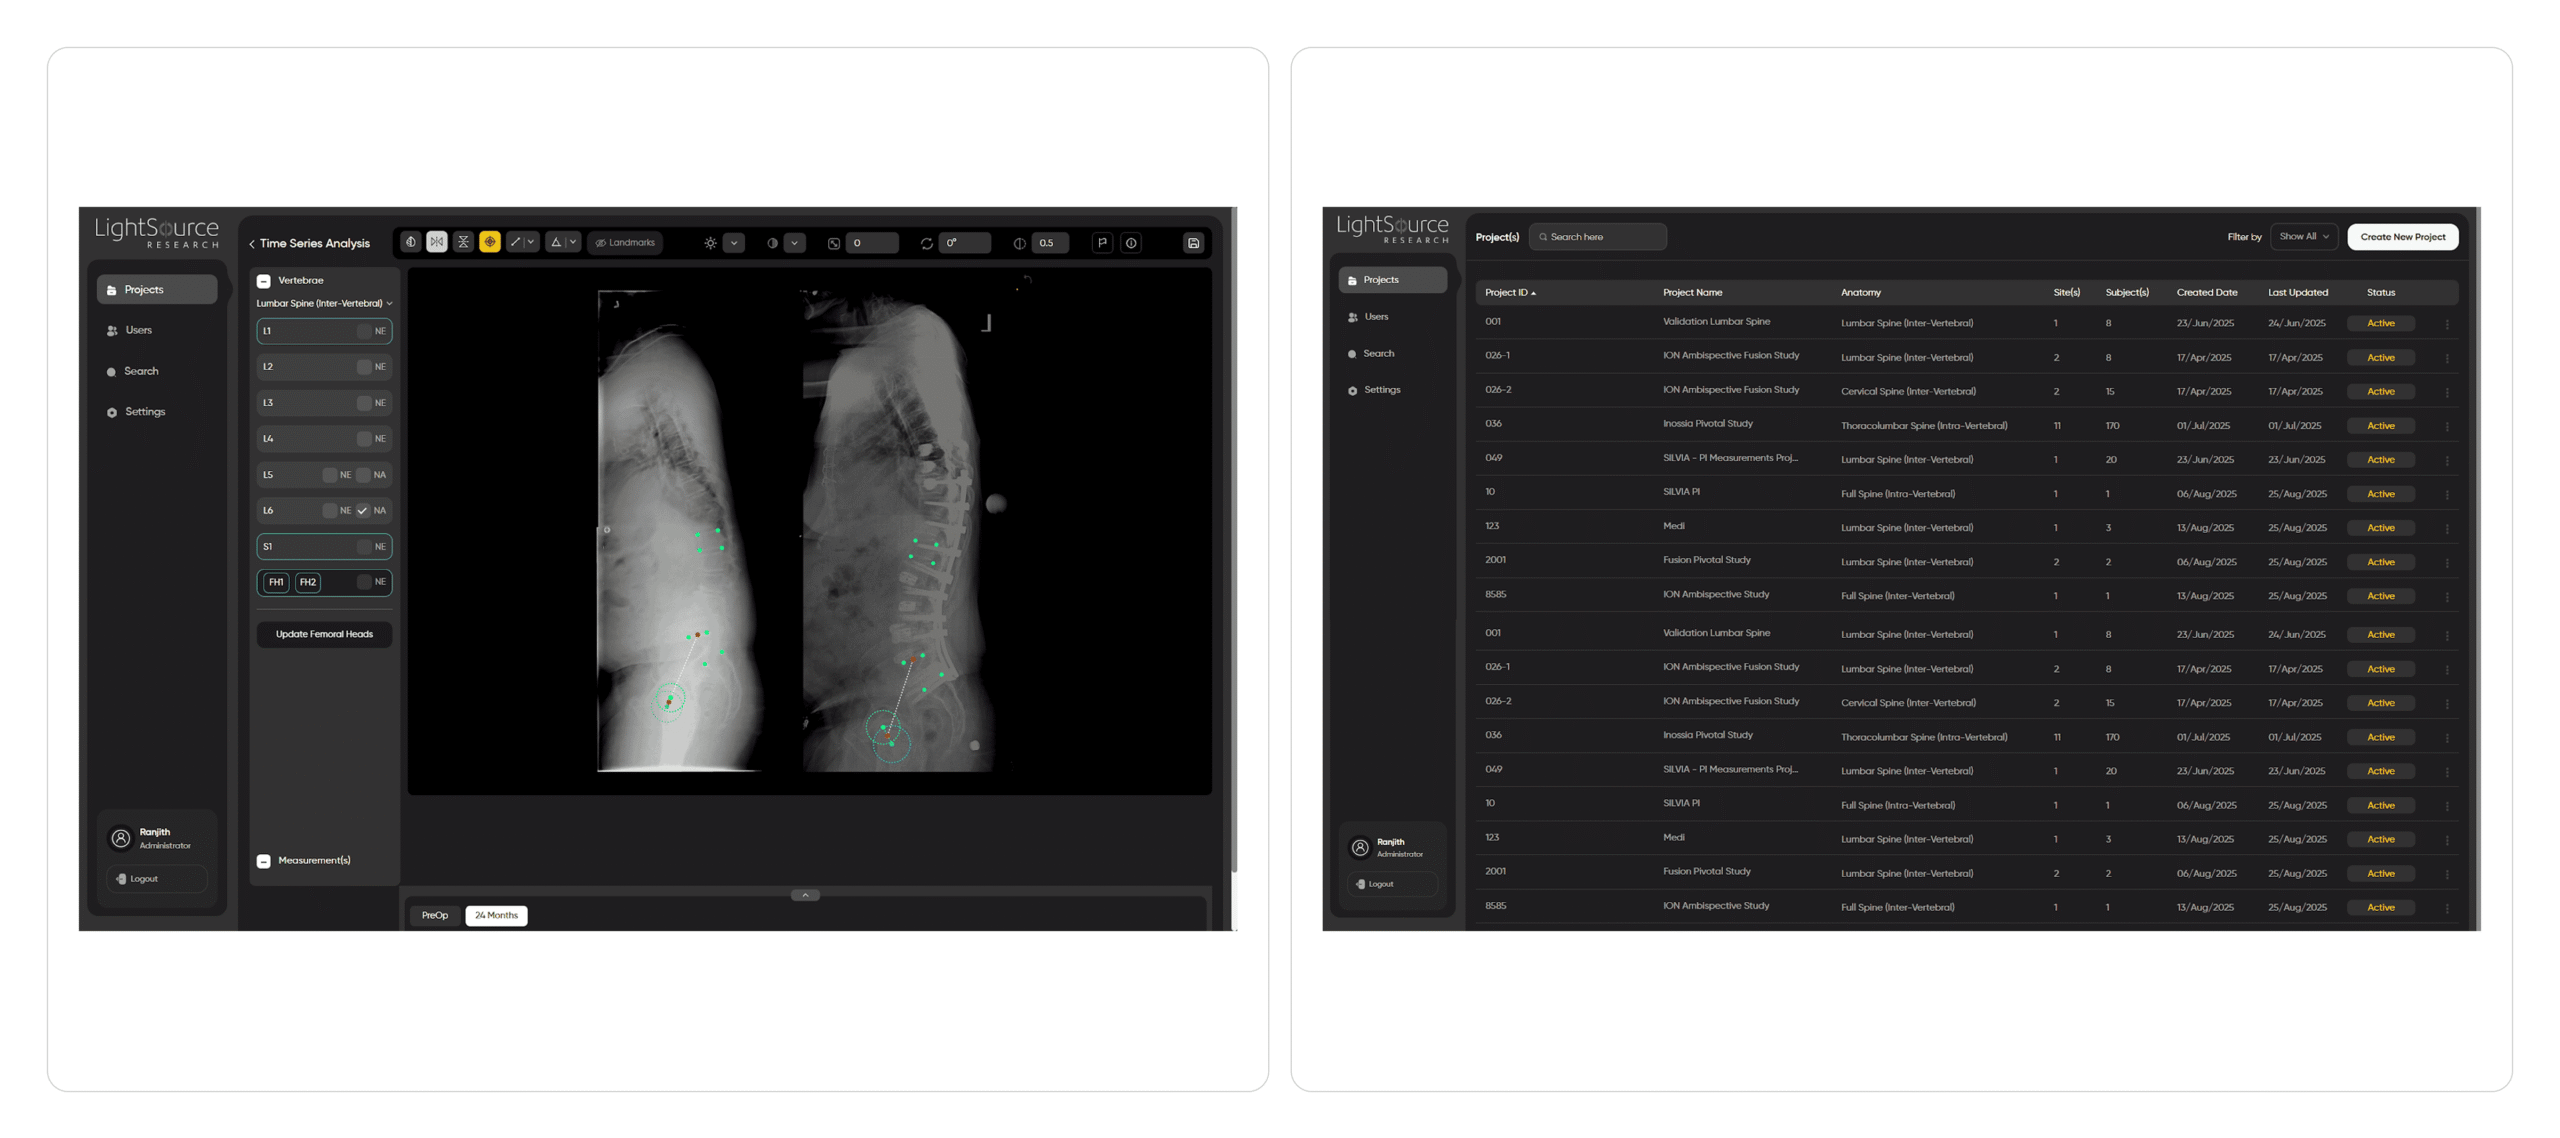Toggle Landmarks visibility
Screen dimensions: 2560x1138
[x=625, y=243]
